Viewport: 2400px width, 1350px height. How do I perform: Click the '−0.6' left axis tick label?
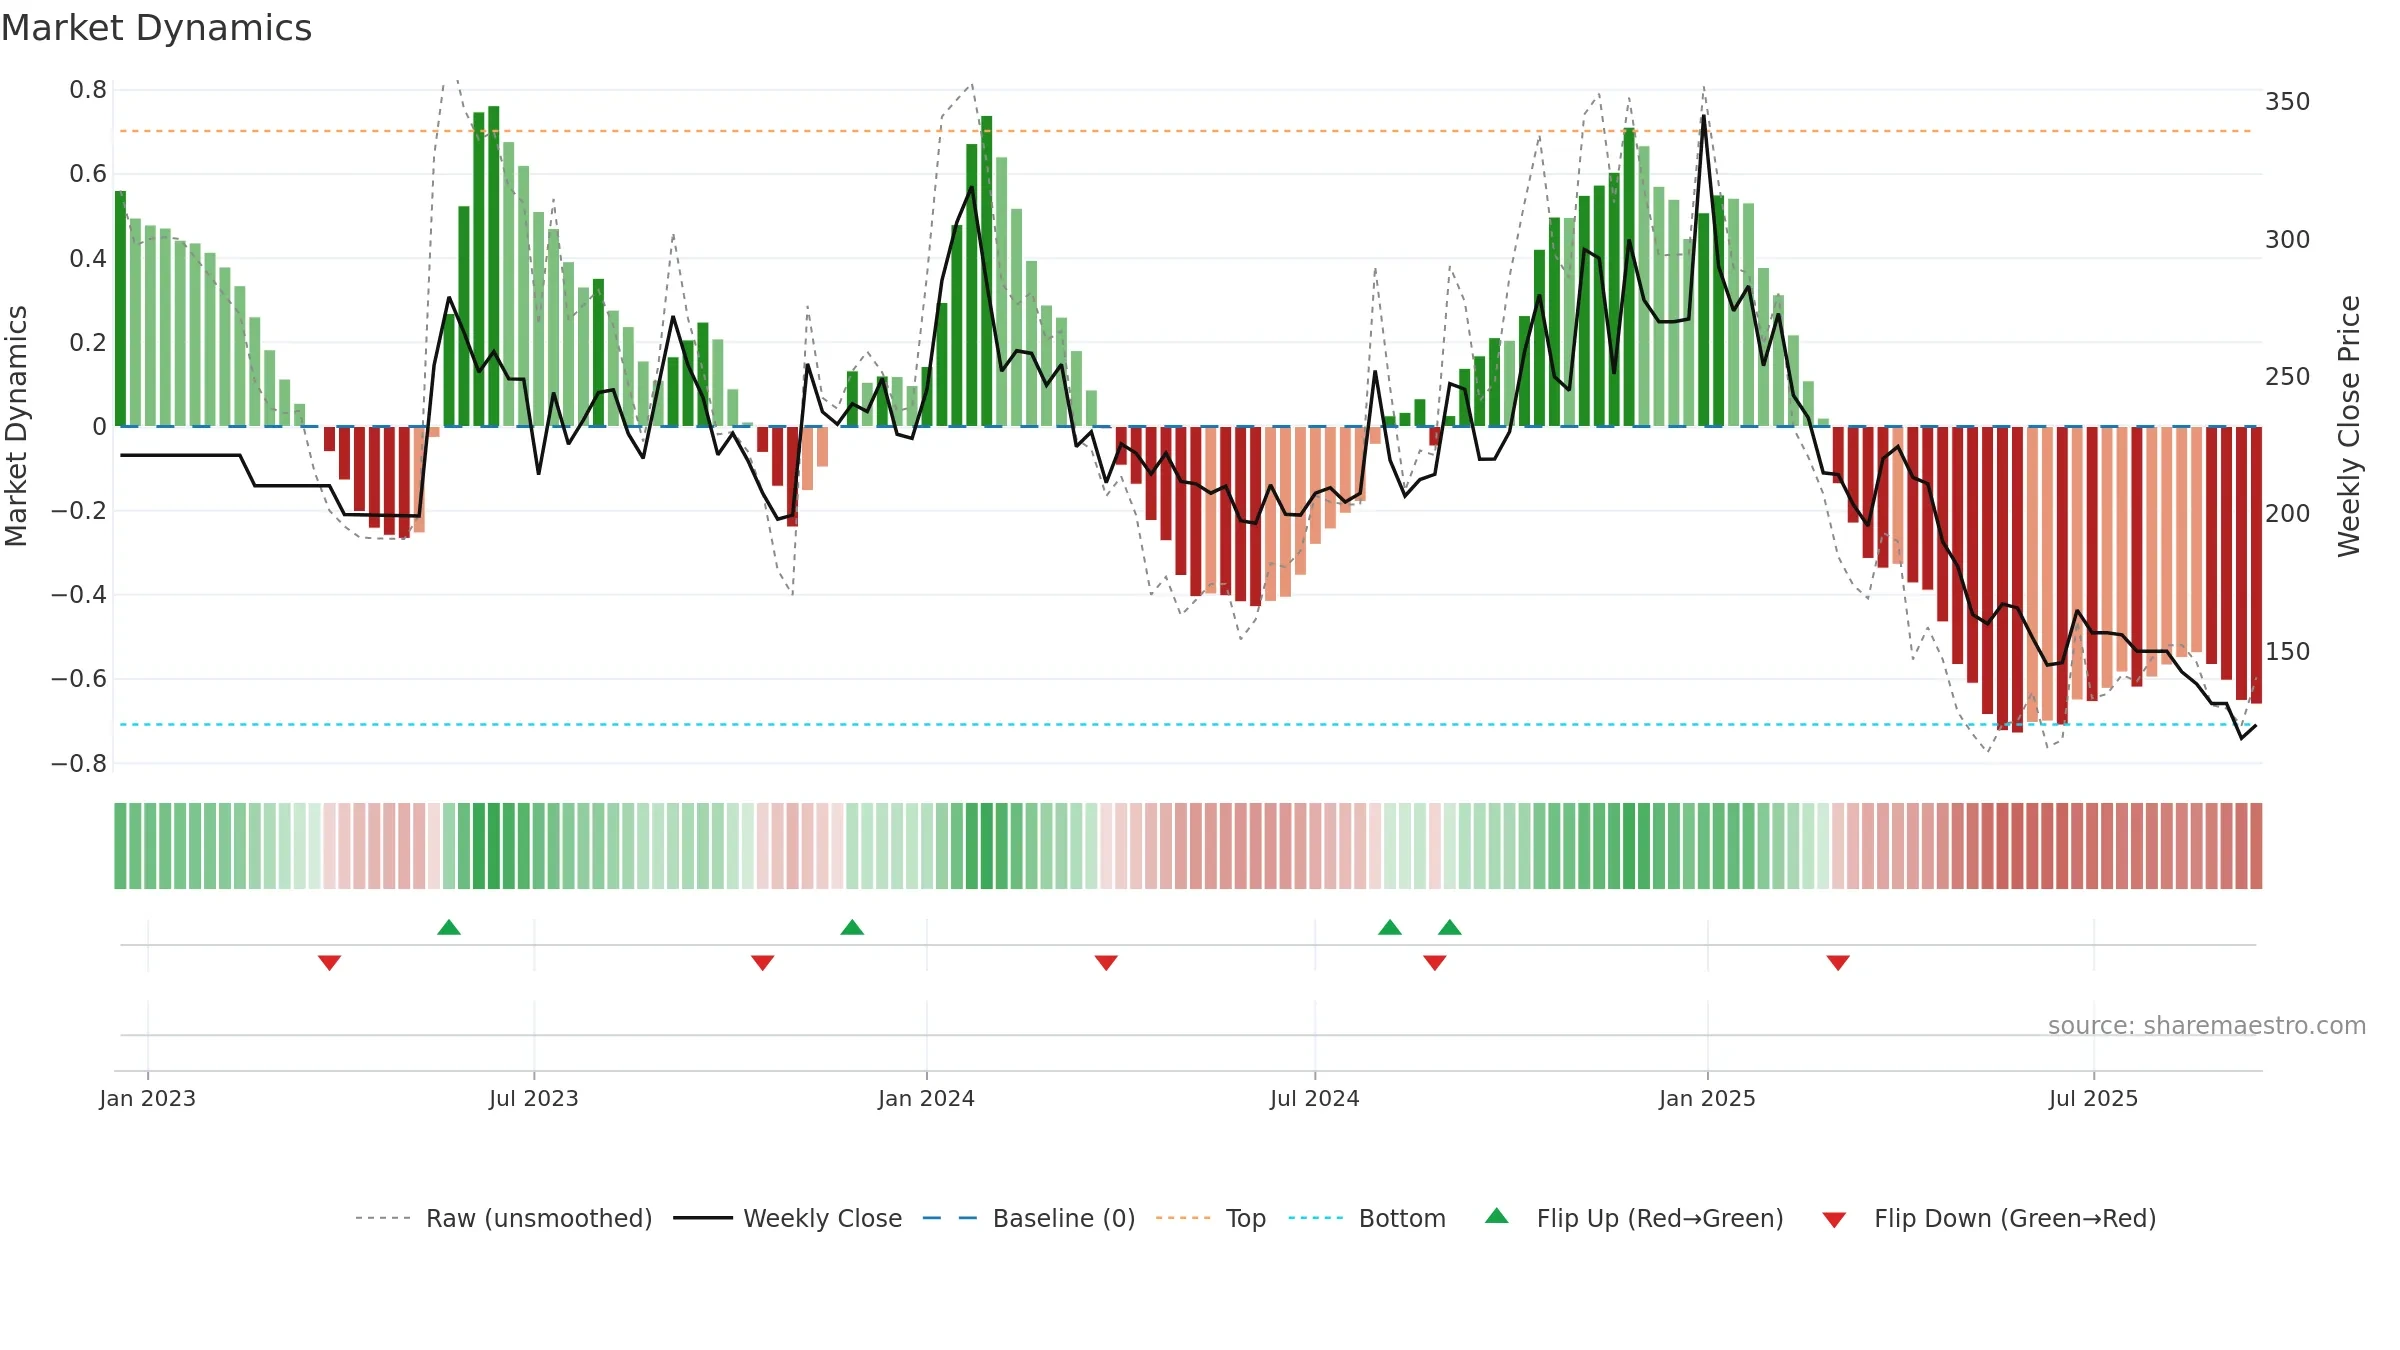(x=79, y=679)
